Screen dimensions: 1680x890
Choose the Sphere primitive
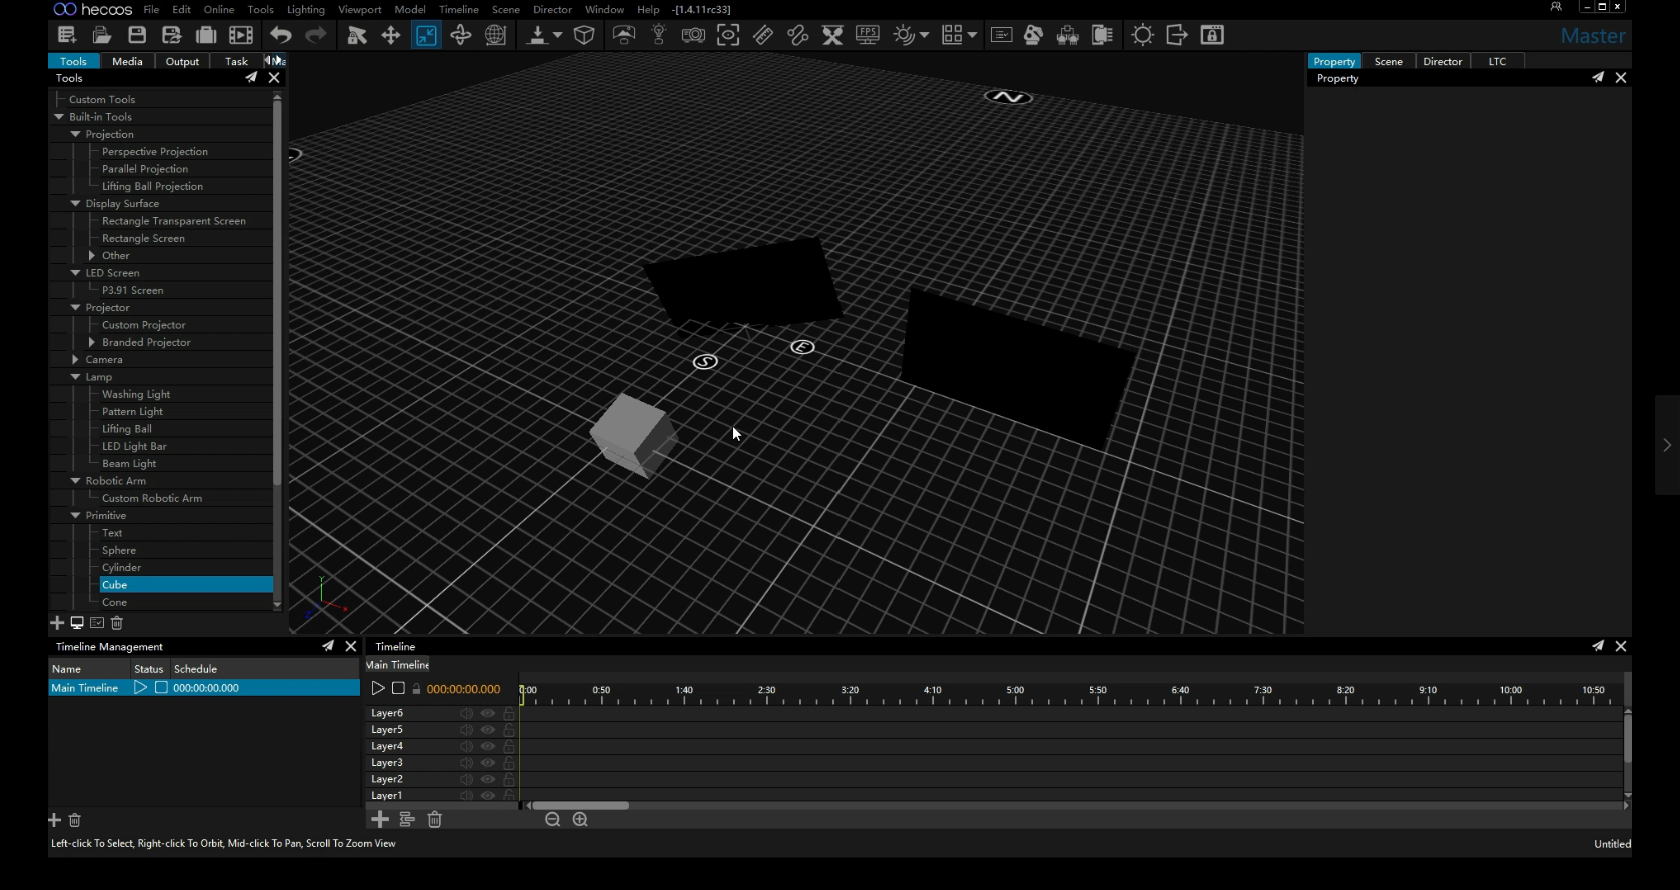[119, 551]
